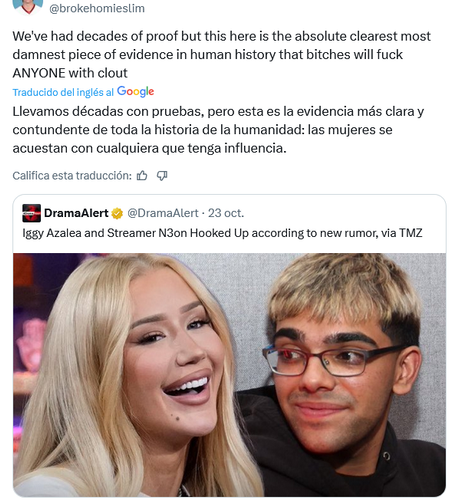Click the Google logo

coord(136,91)
